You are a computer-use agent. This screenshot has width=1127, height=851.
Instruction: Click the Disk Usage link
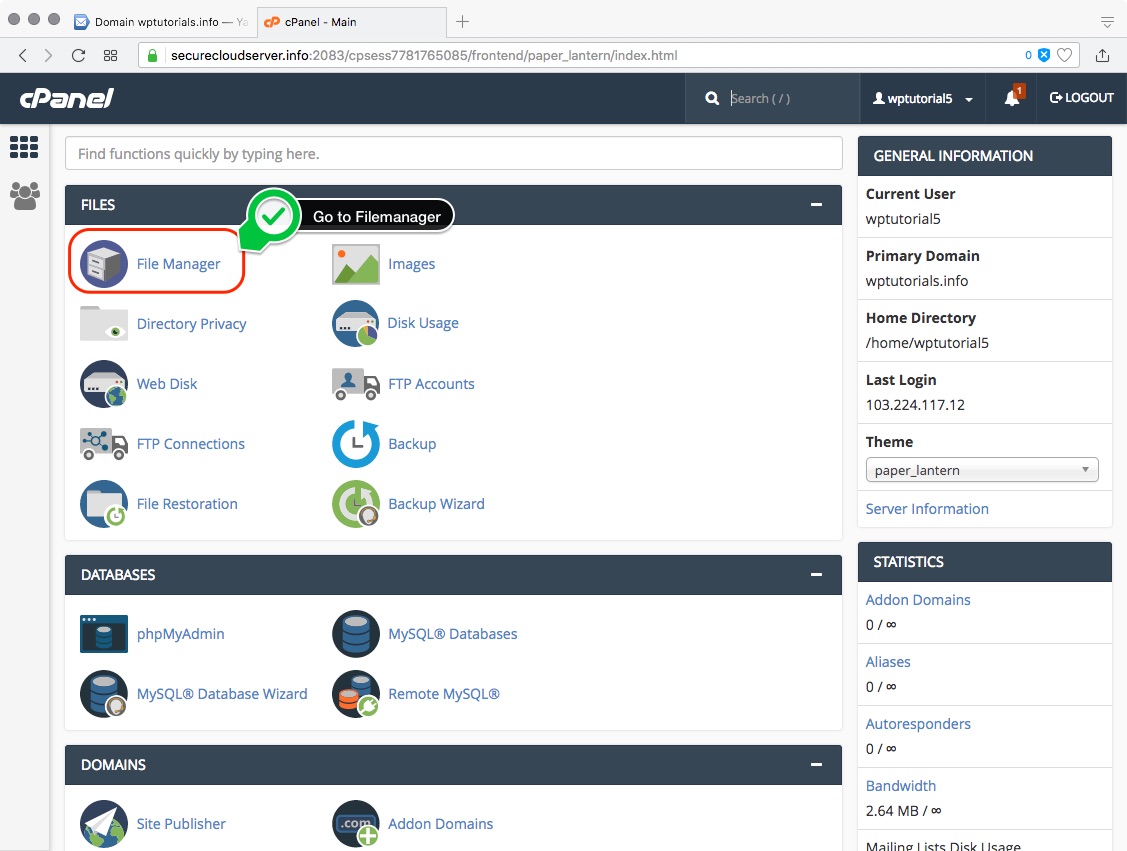(x=423, y=323)
